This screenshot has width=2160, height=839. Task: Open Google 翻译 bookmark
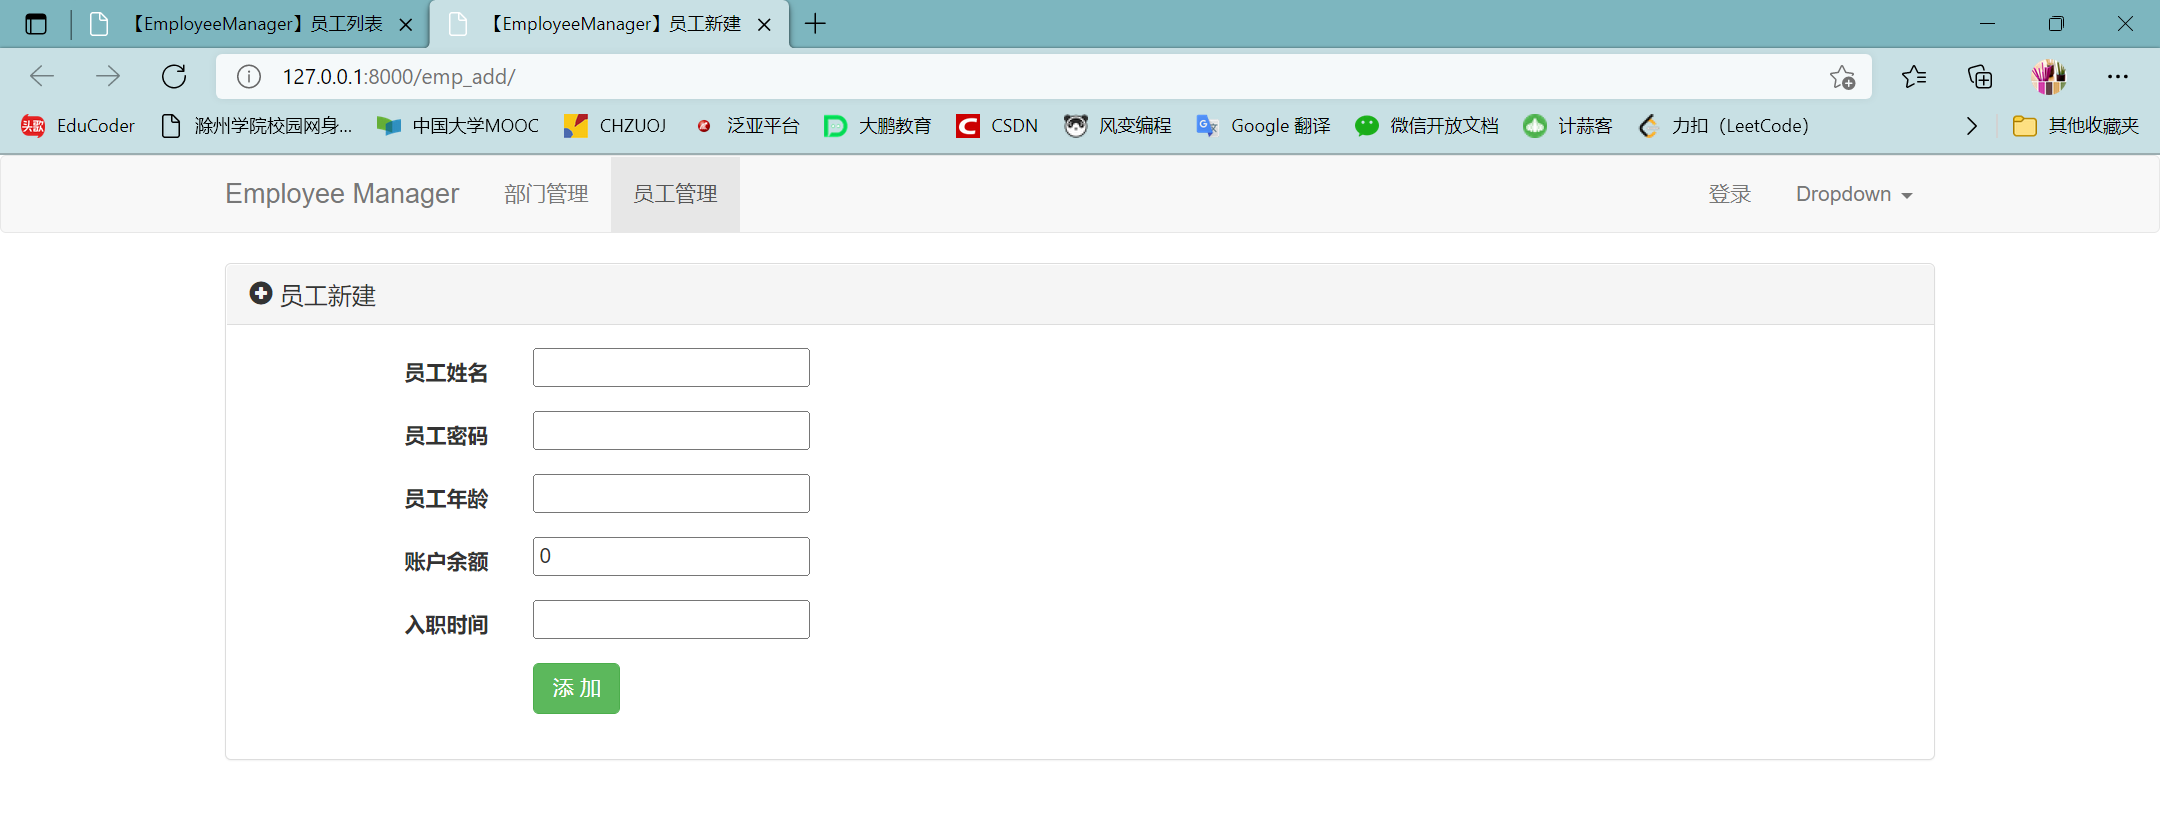coord(1263,126)
